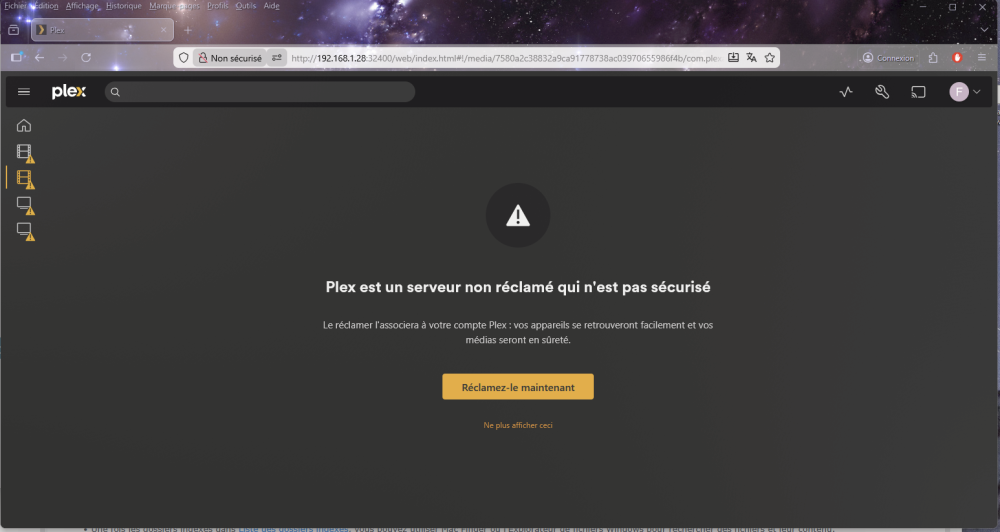Open the Marque-pages menu
This screenshot has height=532, width=1000.
(174, 6)
